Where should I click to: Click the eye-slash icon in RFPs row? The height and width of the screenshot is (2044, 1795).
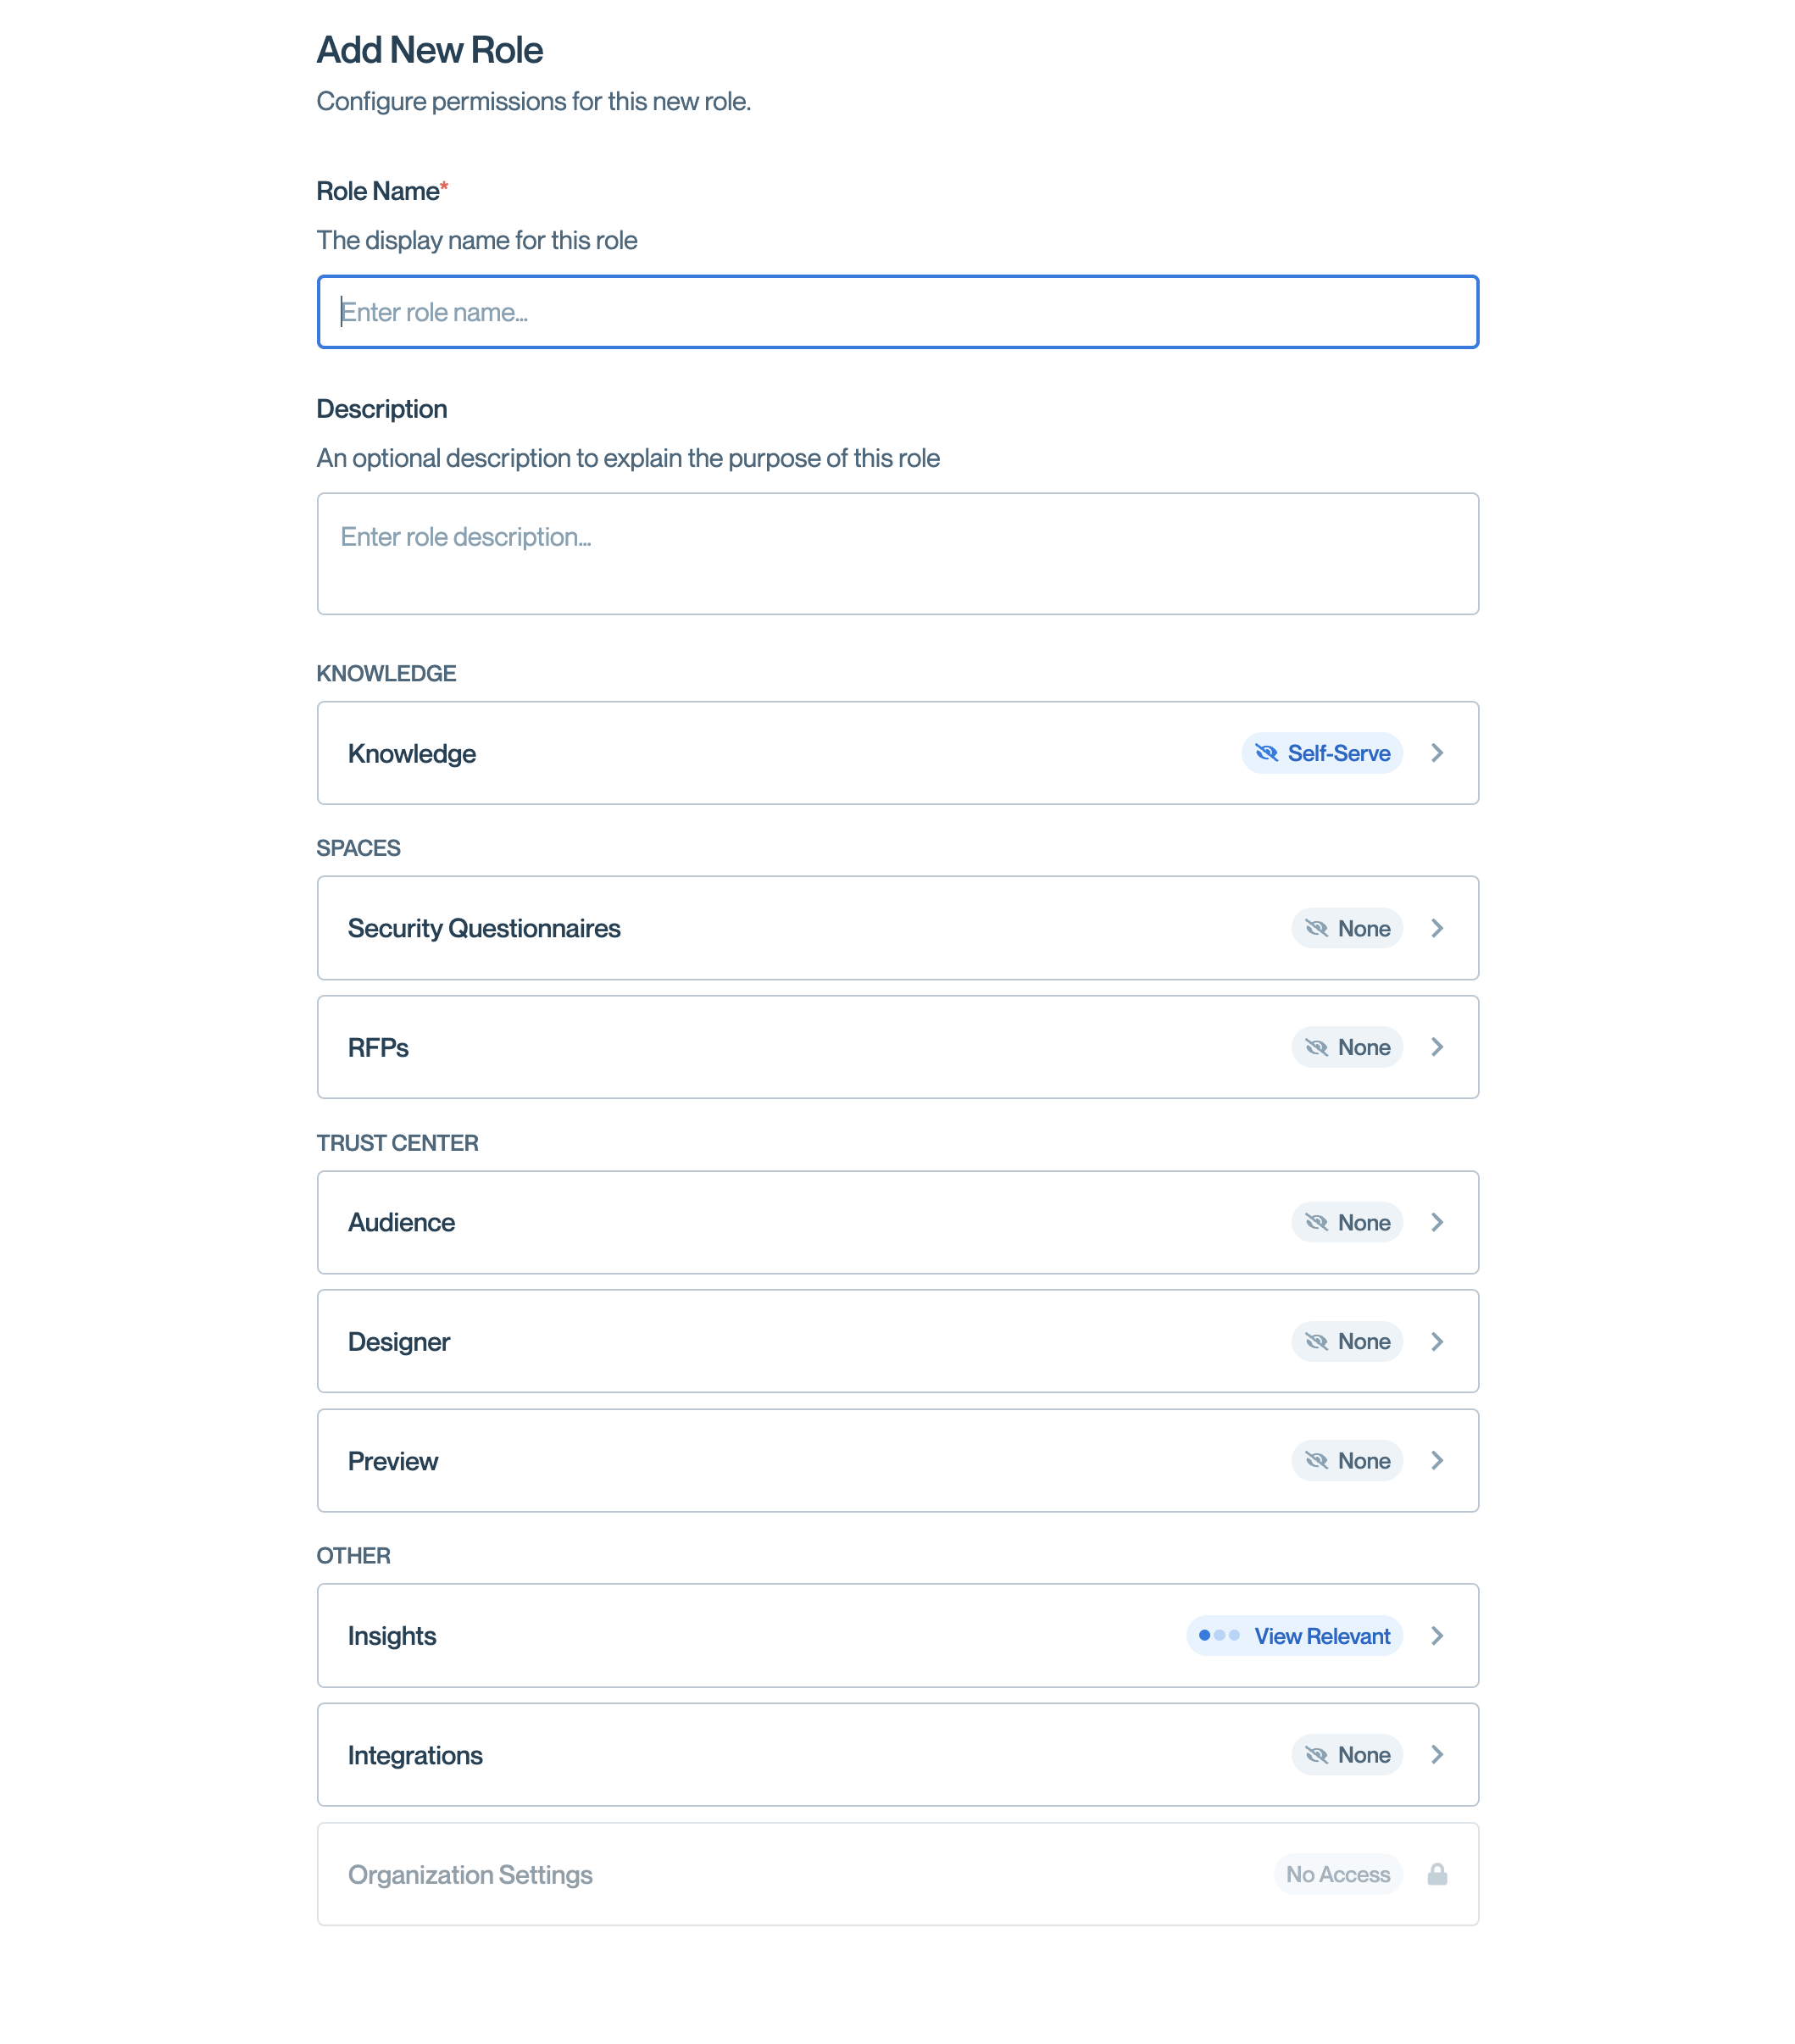coord(1316,1047)
